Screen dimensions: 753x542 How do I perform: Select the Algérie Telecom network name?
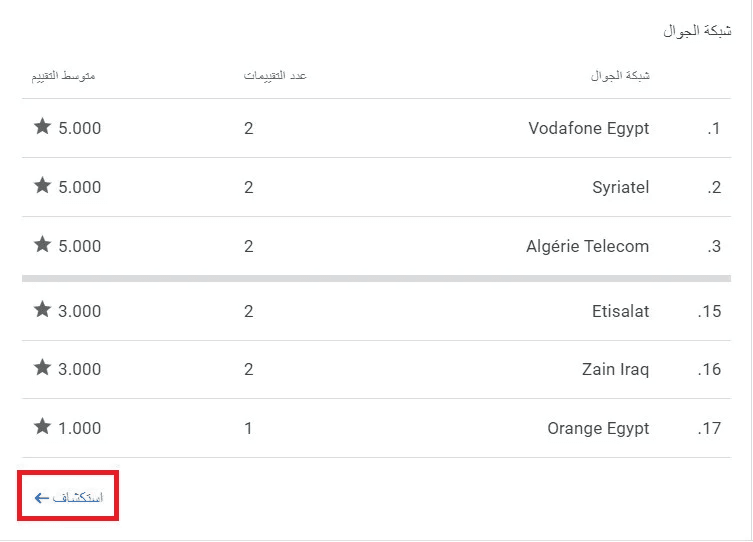point(587,246)
